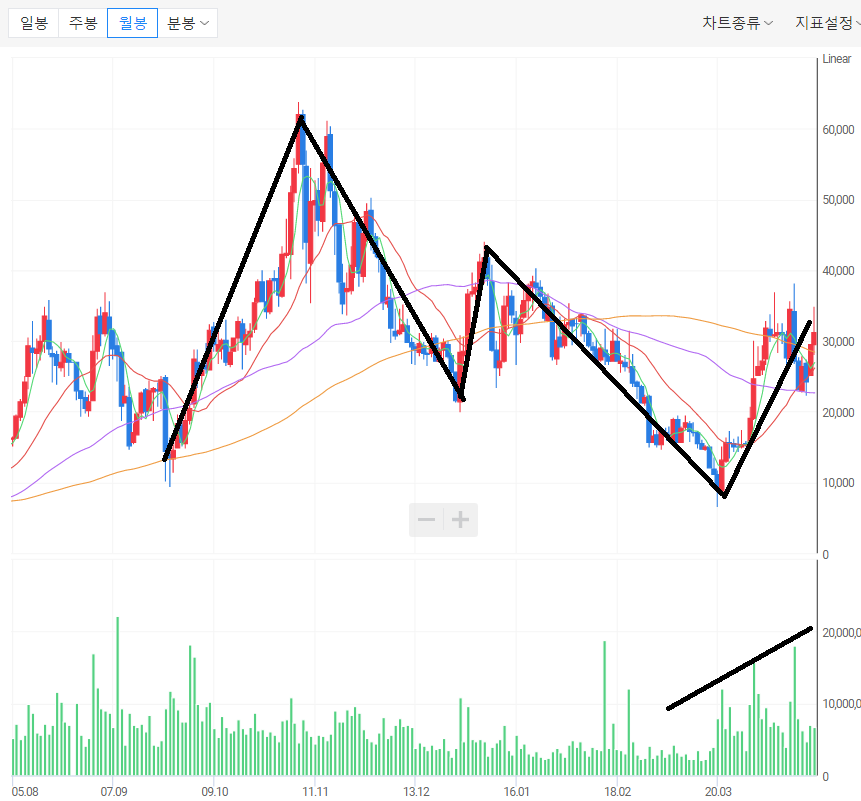The width and height of the screenshot is (861, 801).
Task: Select the 월봉 monthly chart tab
Action: (x=132, y=23)
